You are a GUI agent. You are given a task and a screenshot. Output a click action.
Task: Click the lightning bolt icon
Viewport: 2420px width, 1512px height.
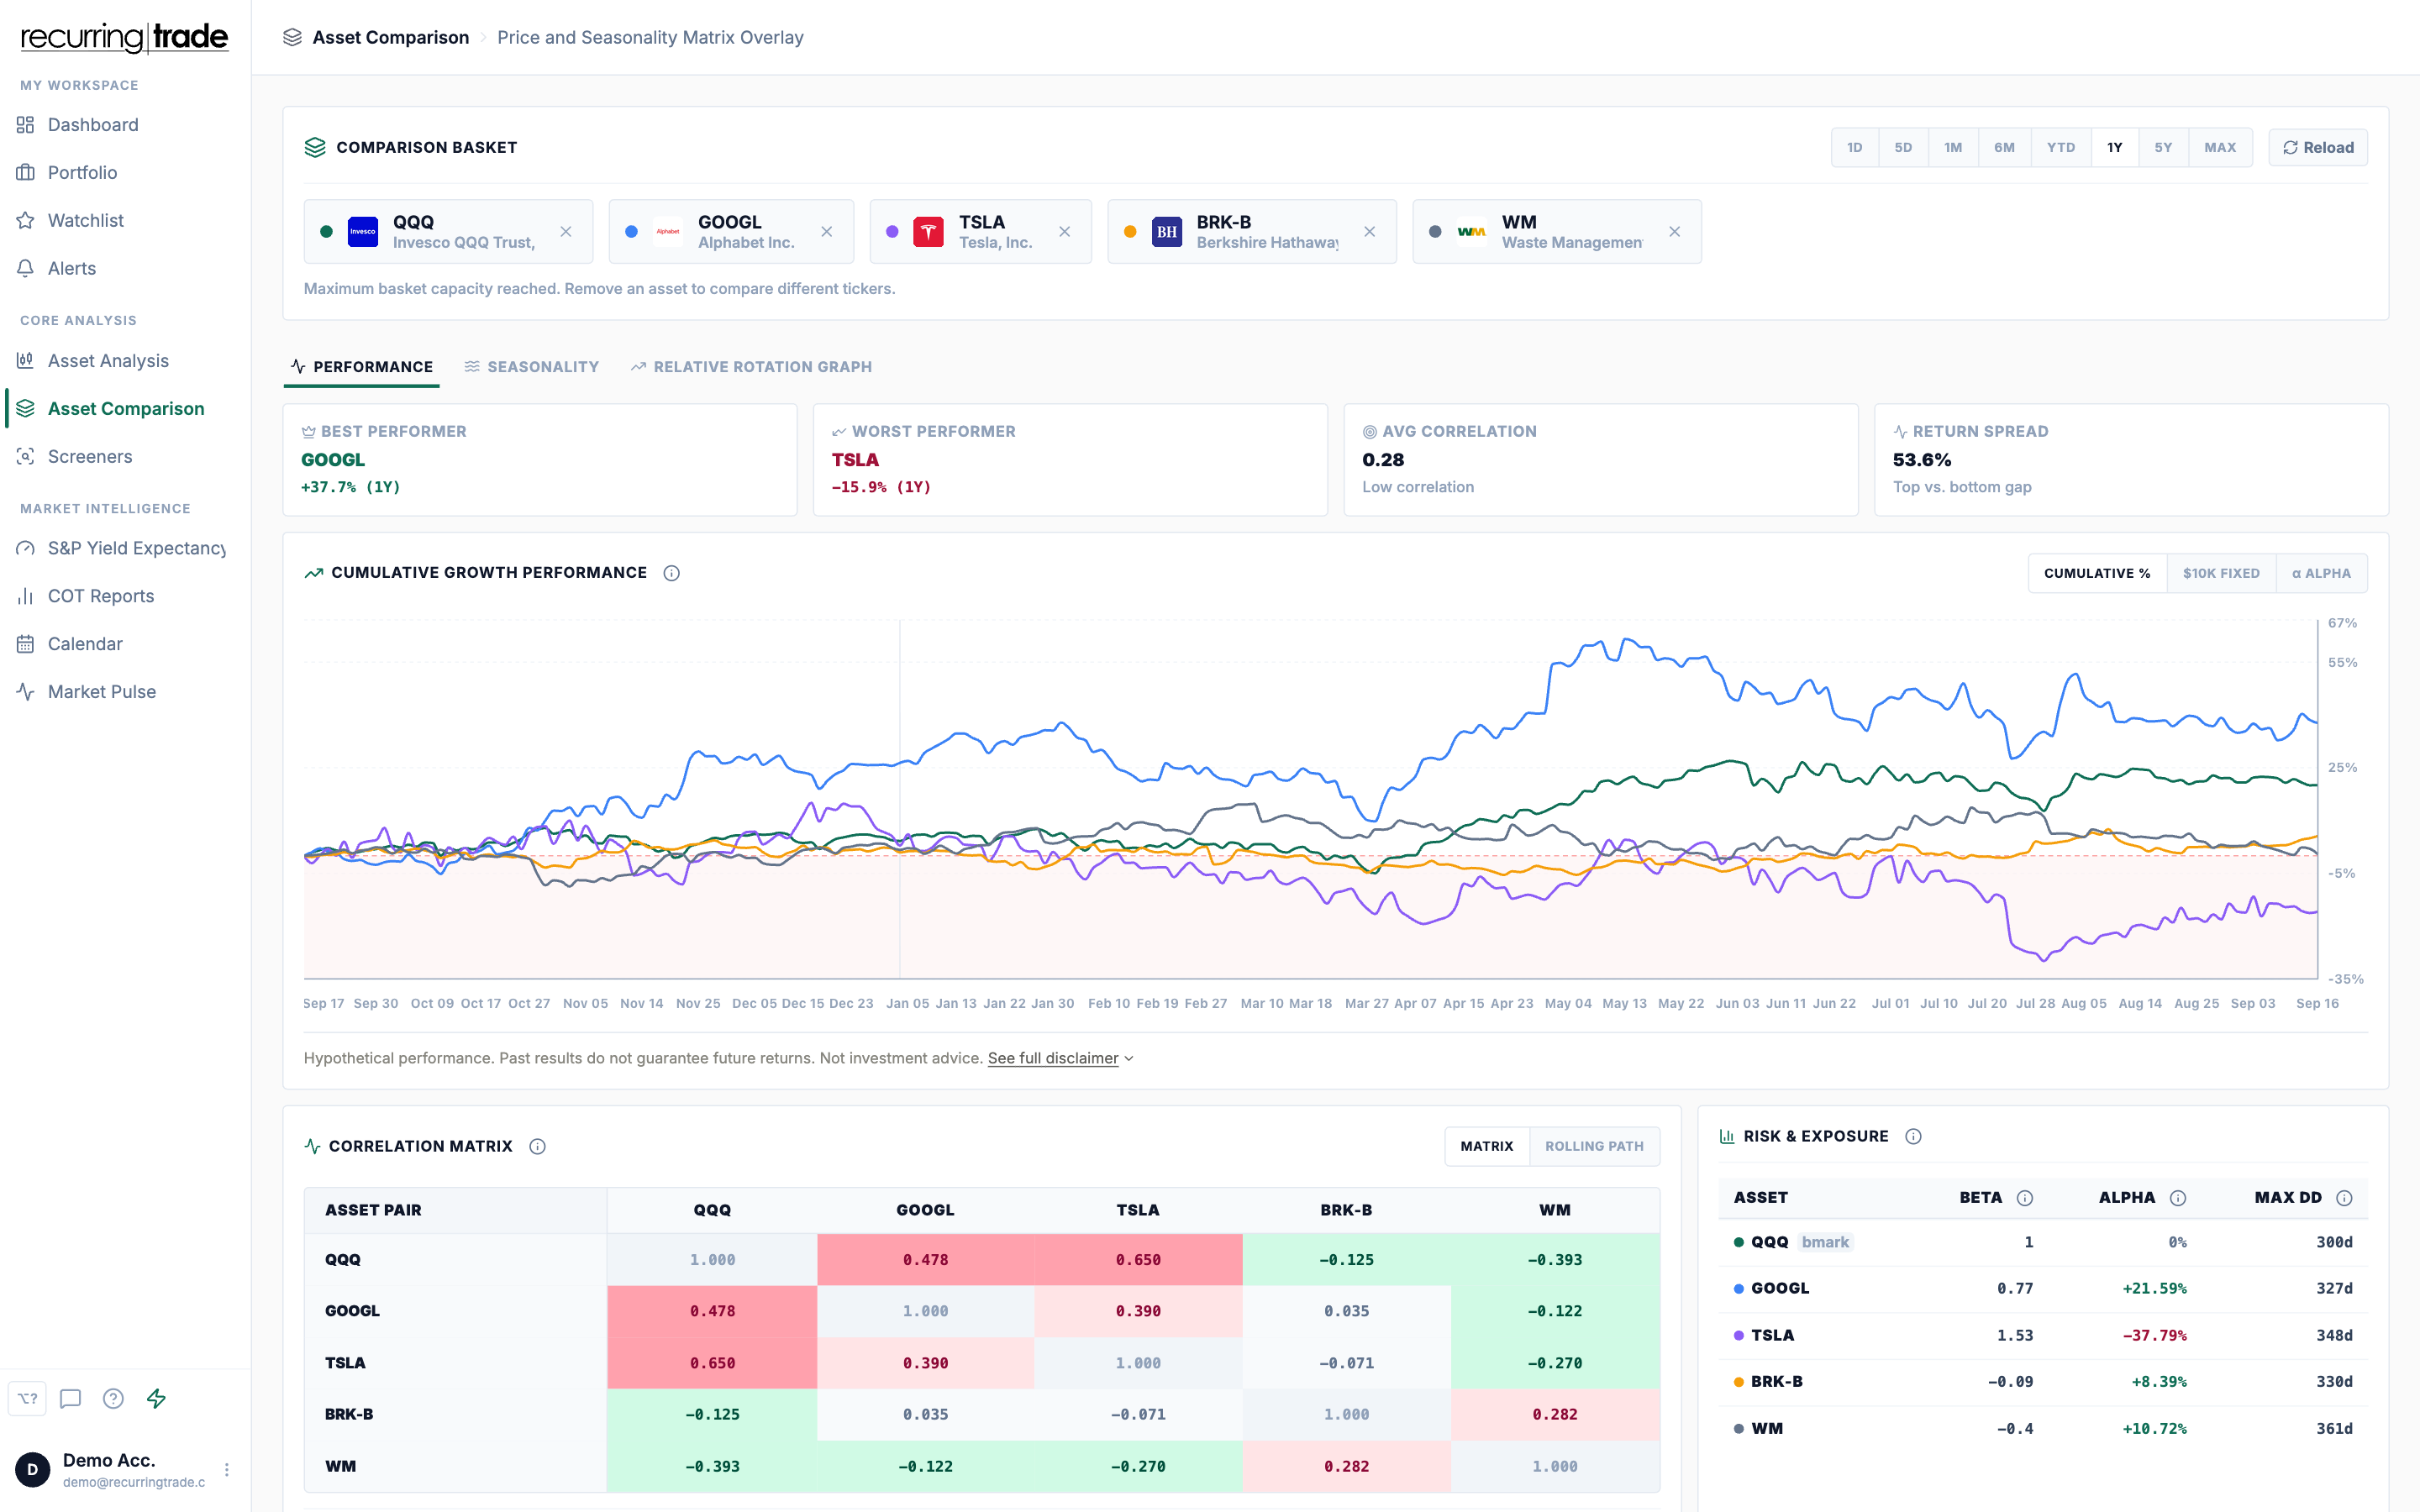tap(156, 1399)
